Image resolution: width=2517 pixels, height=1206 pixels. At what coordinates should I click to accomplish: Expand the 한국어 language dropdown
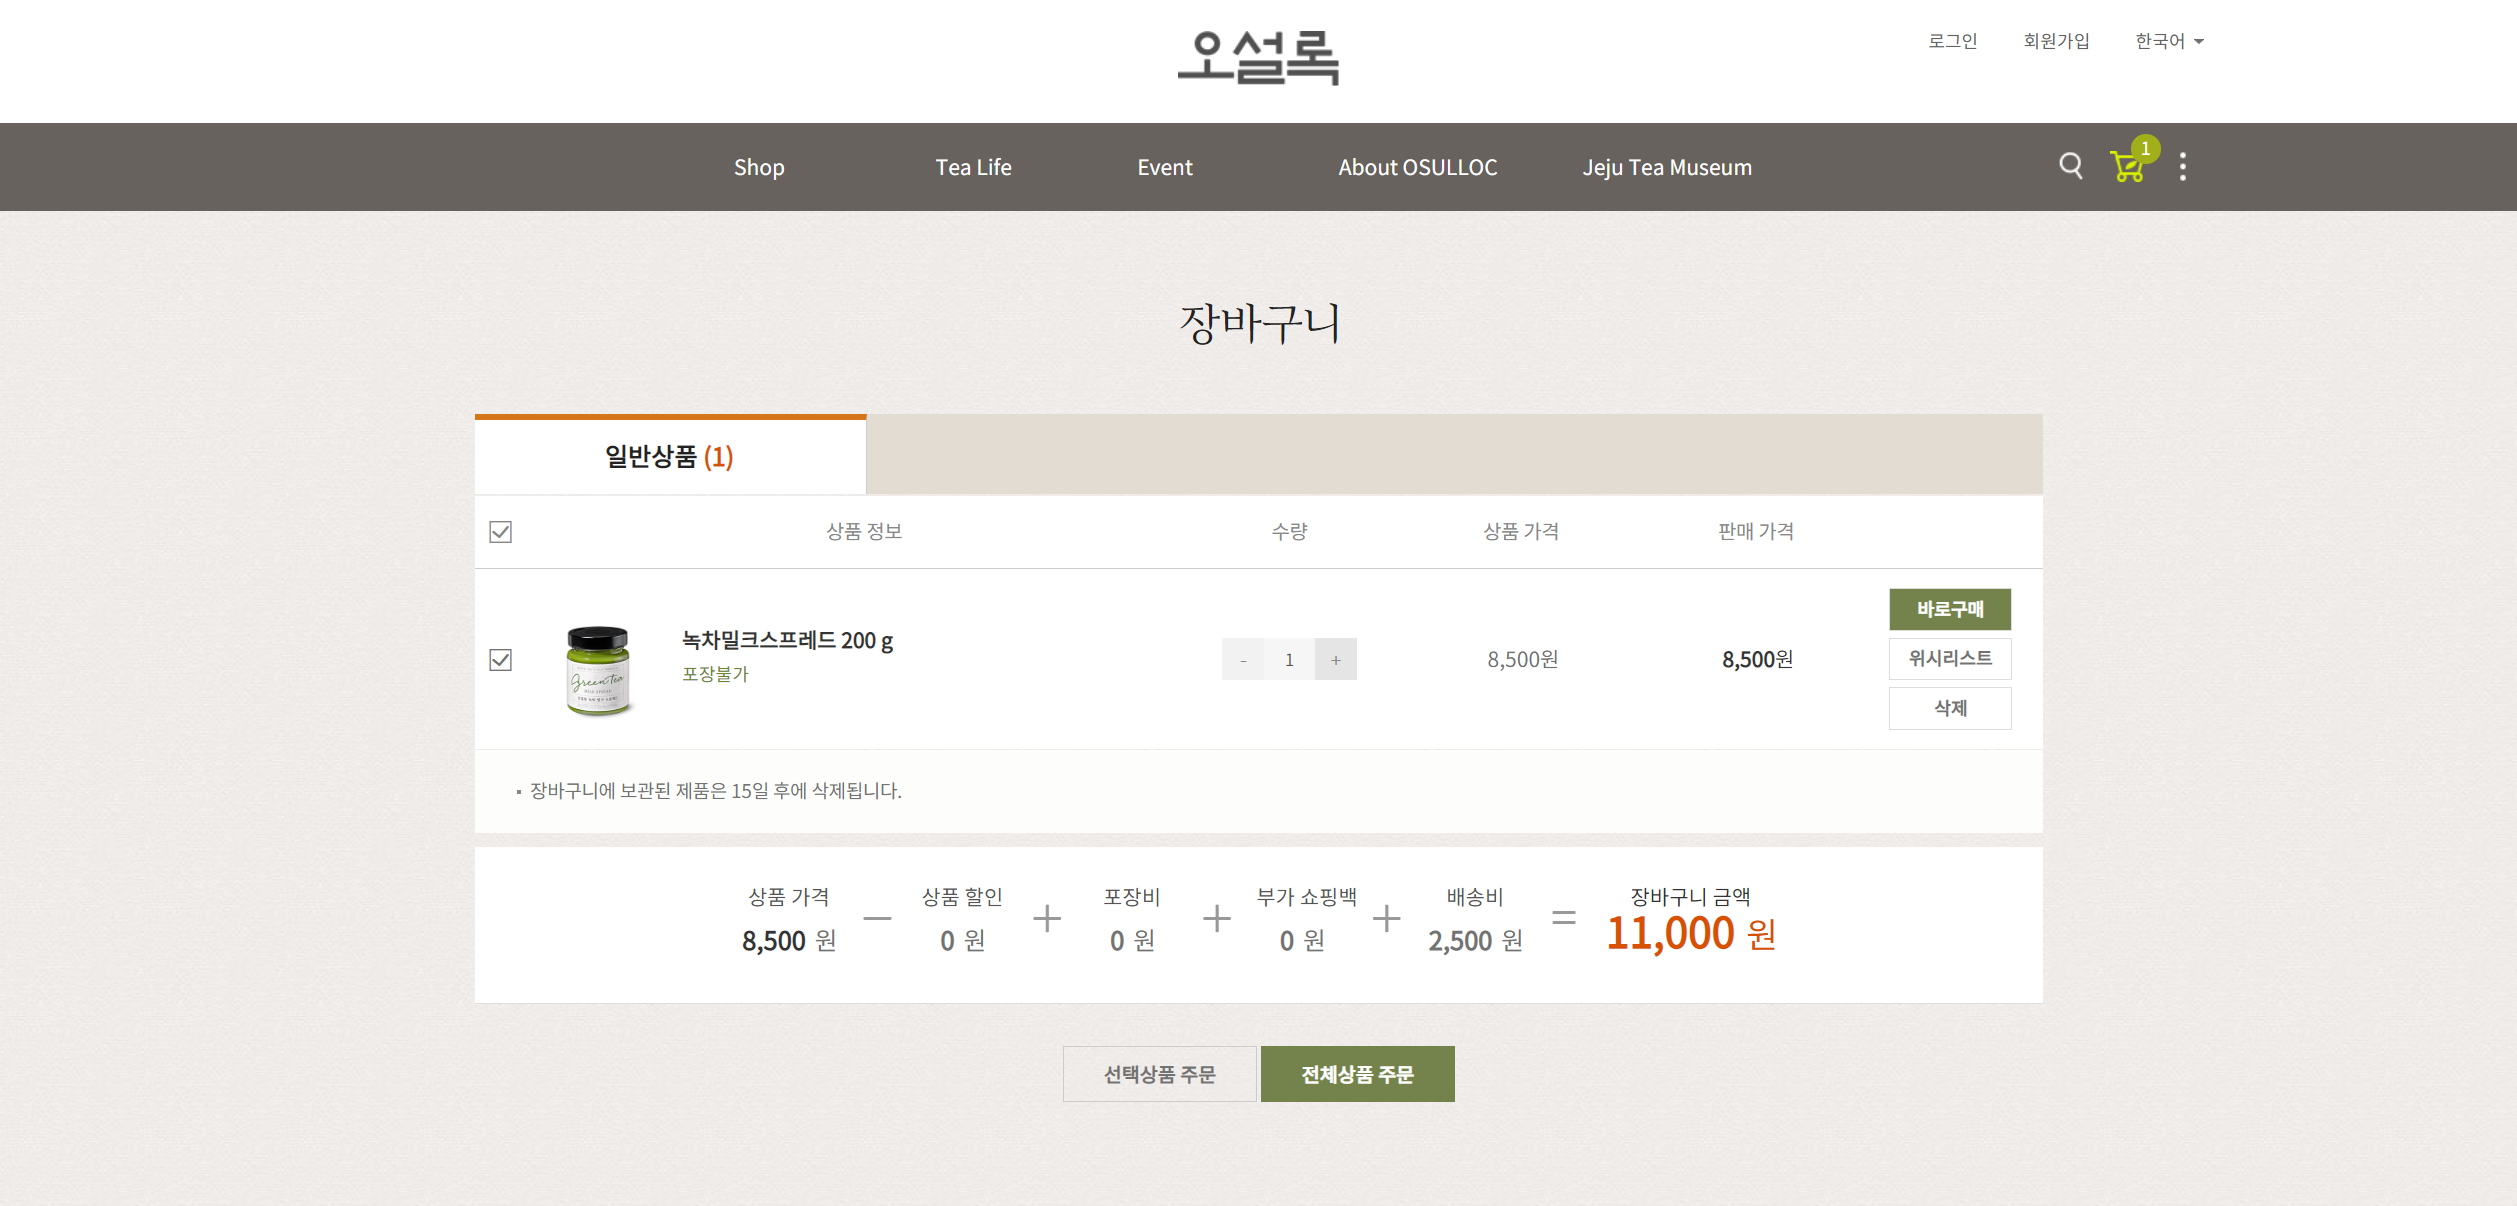2169,41
